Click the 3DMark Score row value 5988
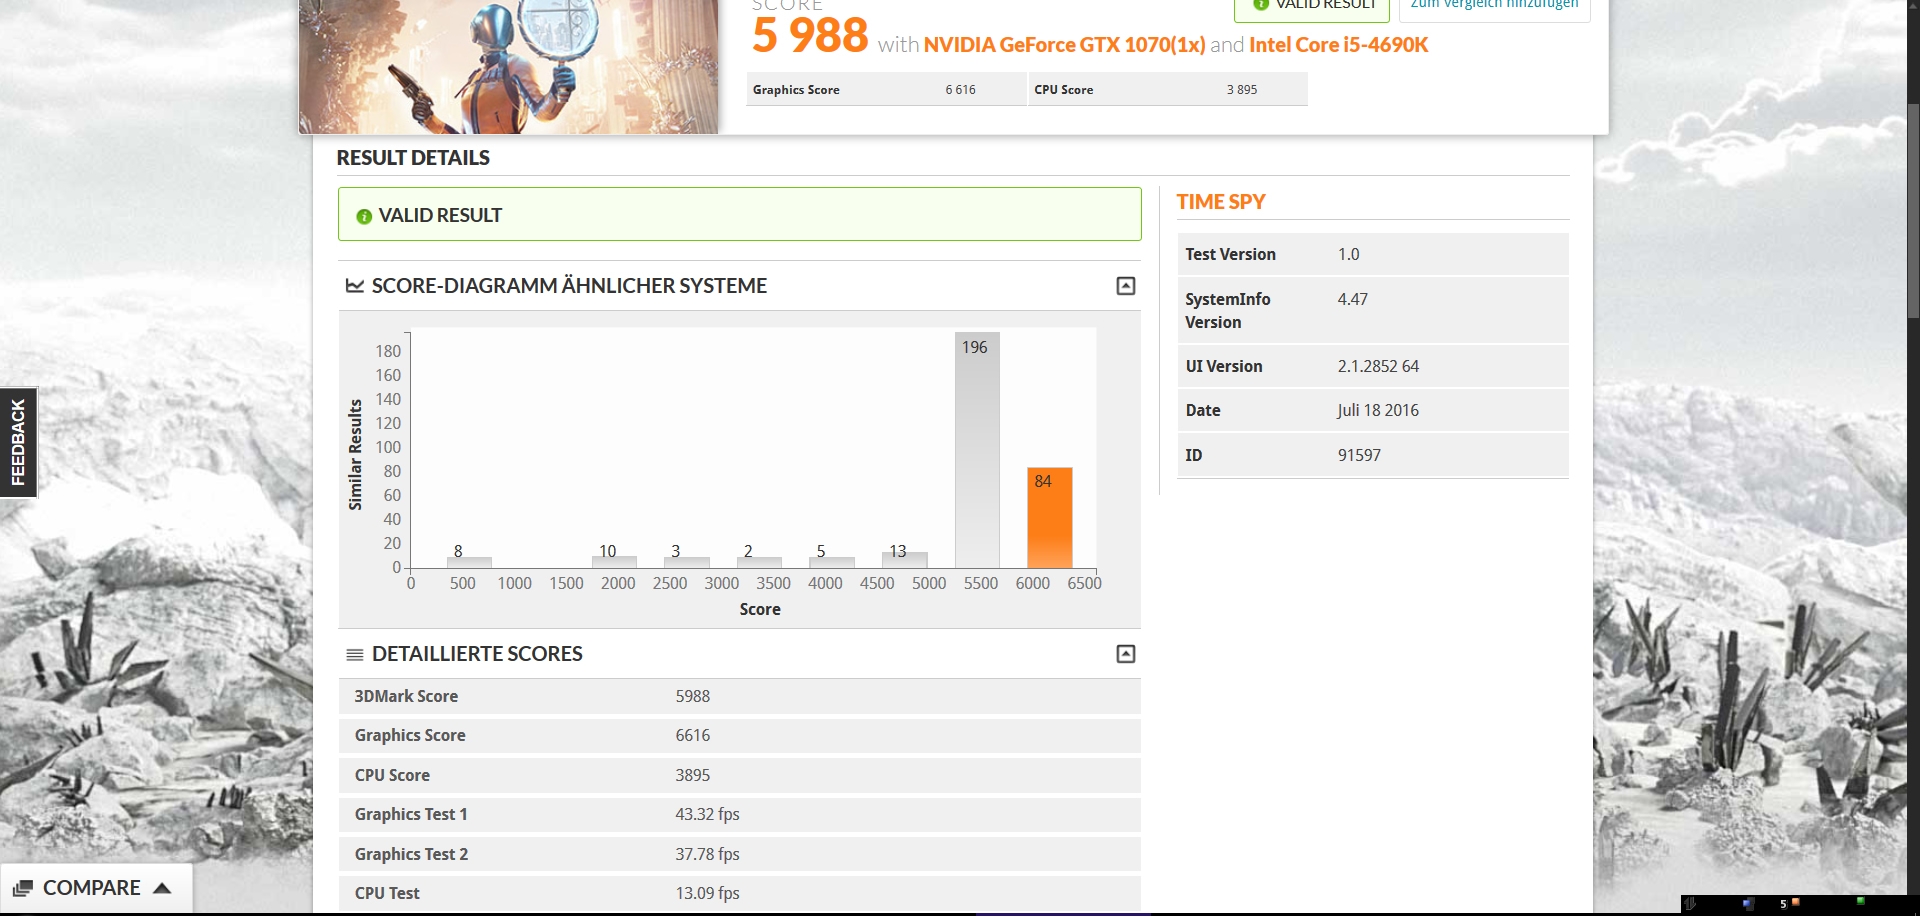 [692, 696]
